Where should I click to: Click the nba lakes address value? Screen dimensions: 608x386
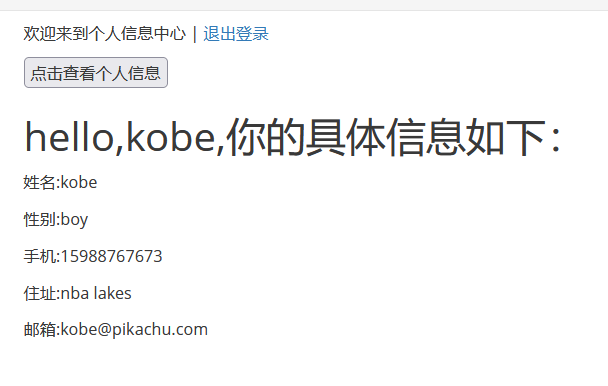point(96,293)
